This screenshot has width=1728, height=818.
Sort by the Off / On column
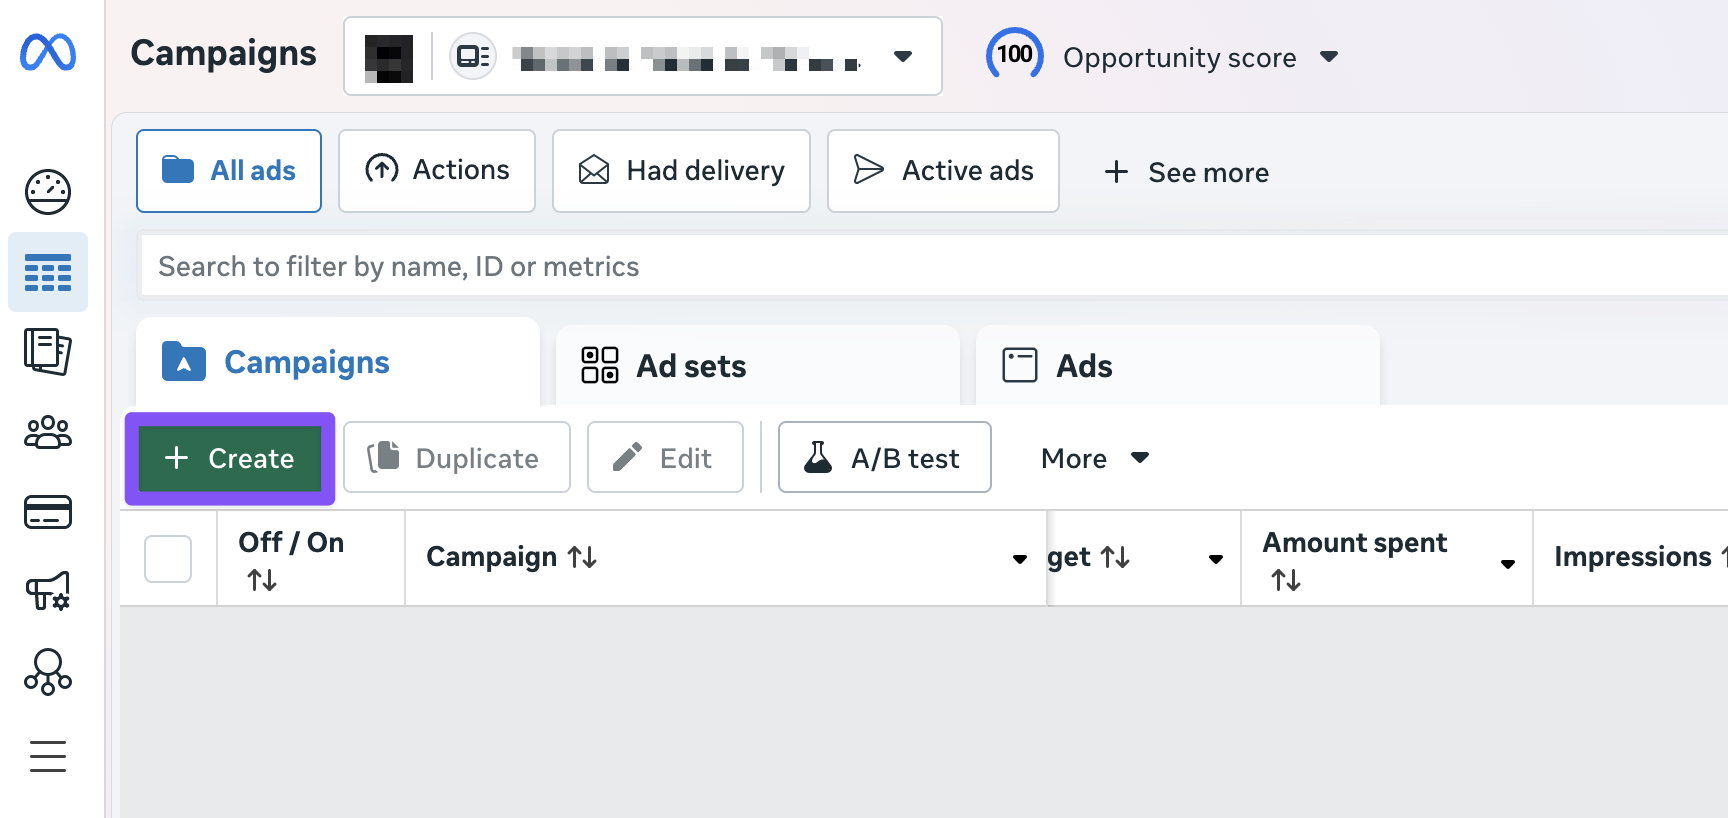tap(262, 580)
